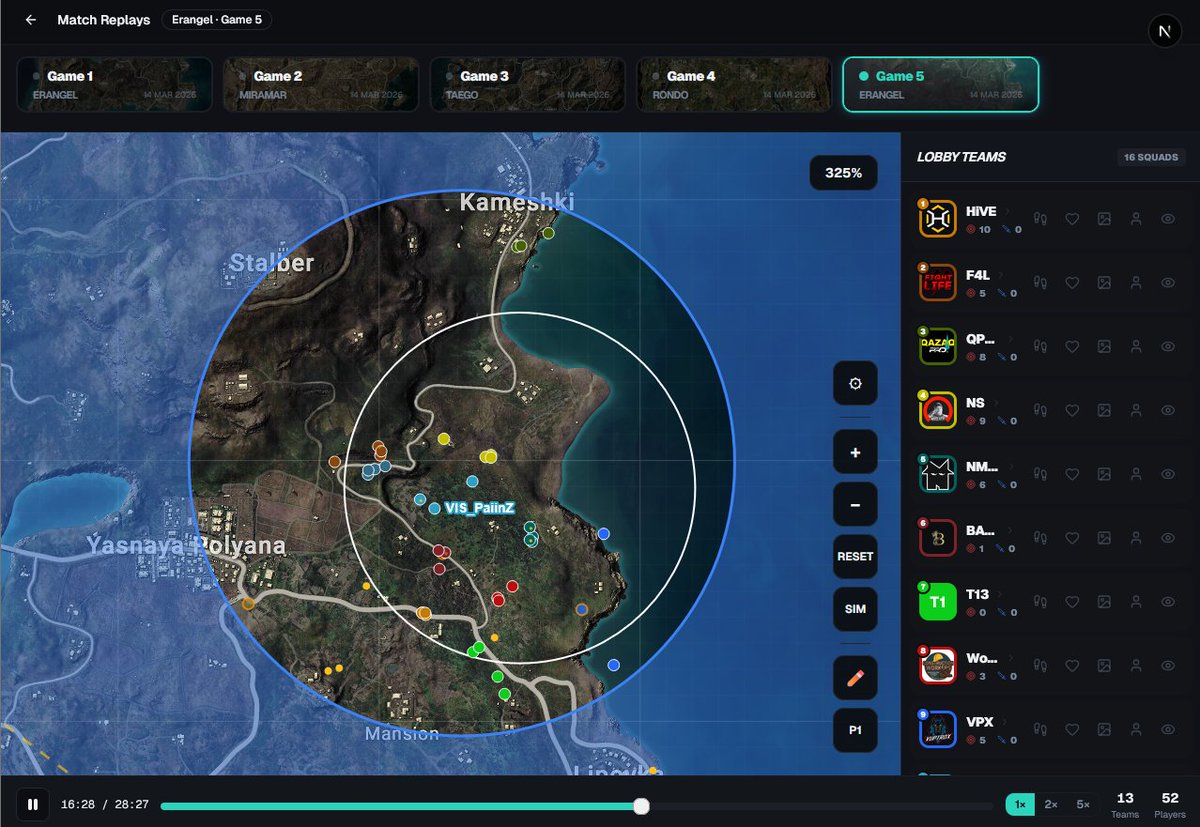Viewport: 1200px width, 827px height.
Task: Select the Game 5 Erangel tab
Action: (941, 84)
